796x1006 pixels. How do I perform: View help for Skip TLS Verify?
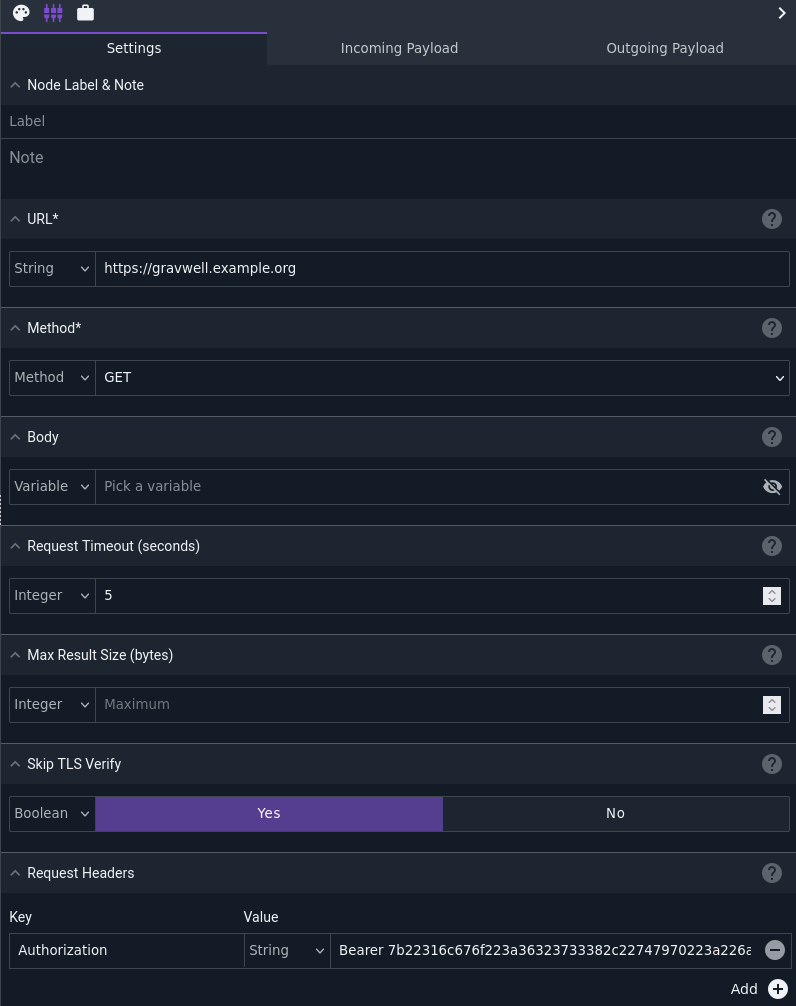click(772, 764)
